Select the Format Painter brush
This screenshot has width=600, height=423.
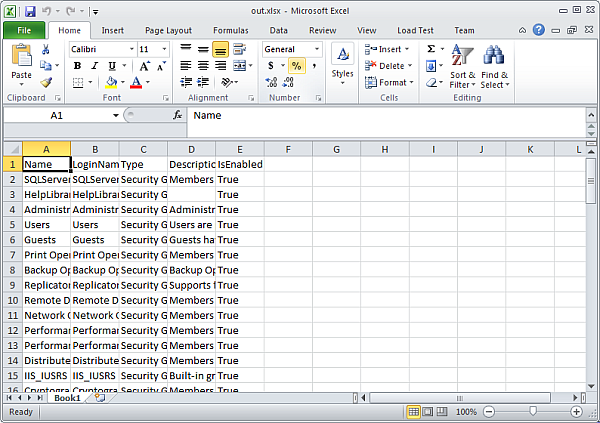click(x=46, y=82)
